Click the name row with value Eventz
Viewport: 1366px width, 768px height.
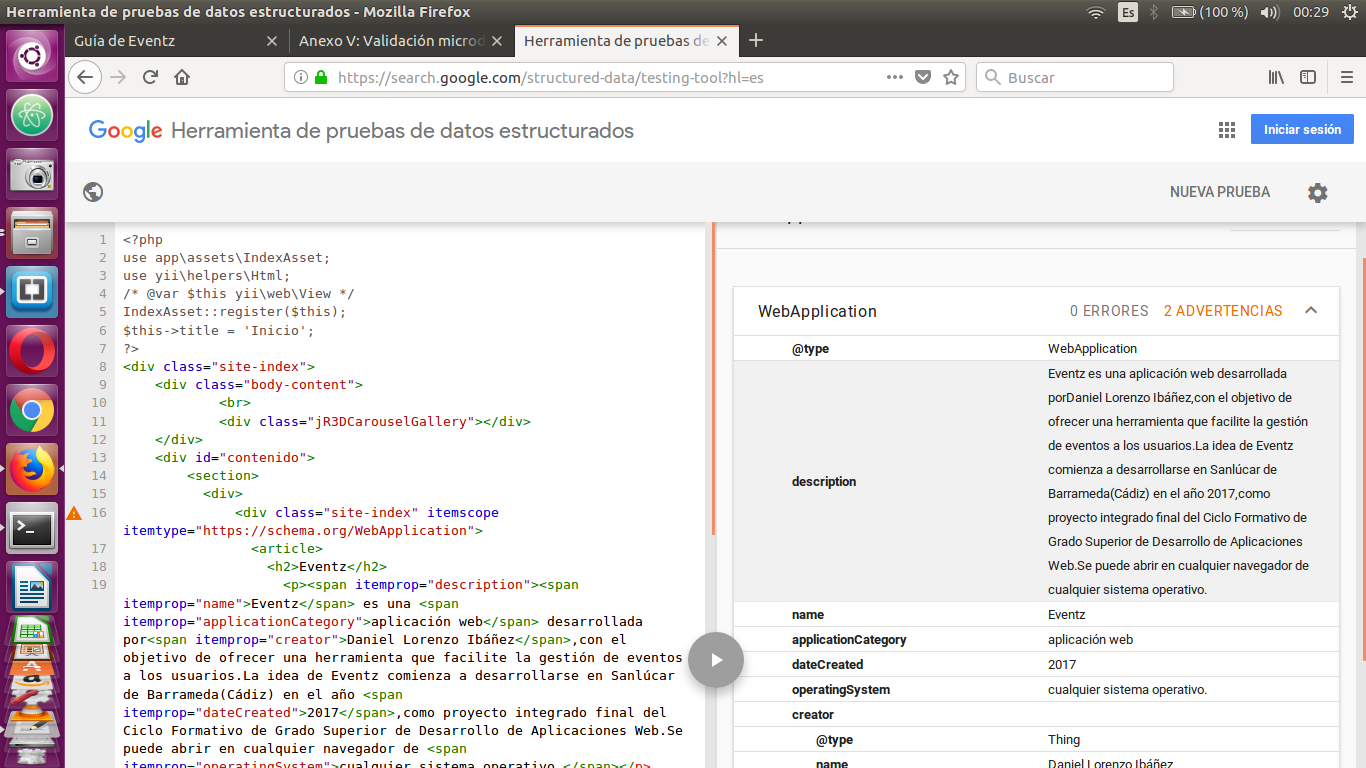tap(1036, 614)
